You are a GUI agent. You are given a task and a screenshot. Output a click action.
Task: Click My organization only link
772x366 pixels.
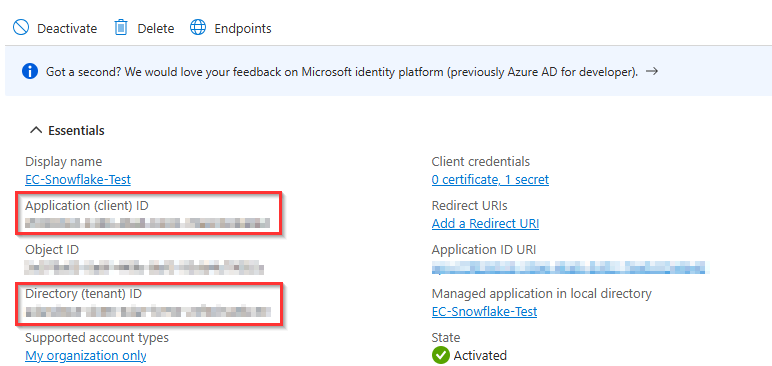pos(86,356)
